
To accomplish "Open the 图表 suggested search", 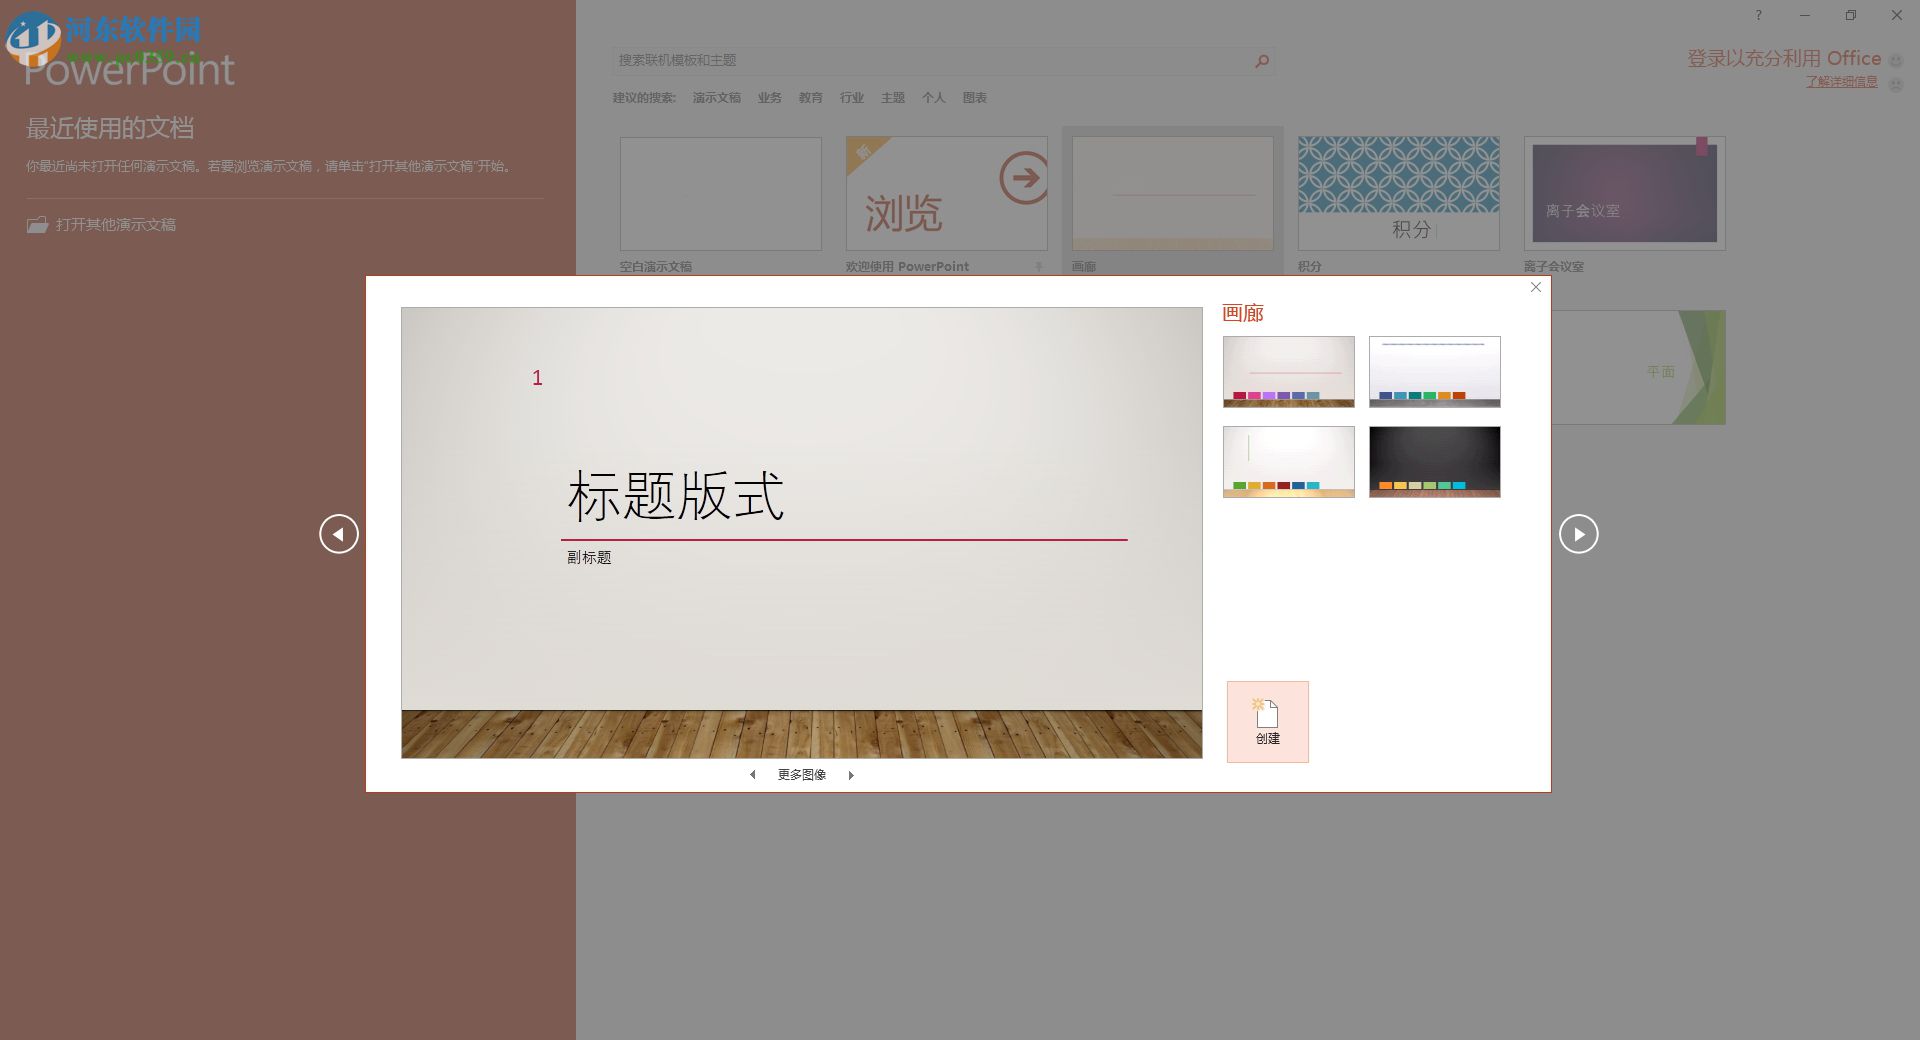I will [x=975, y=97].
